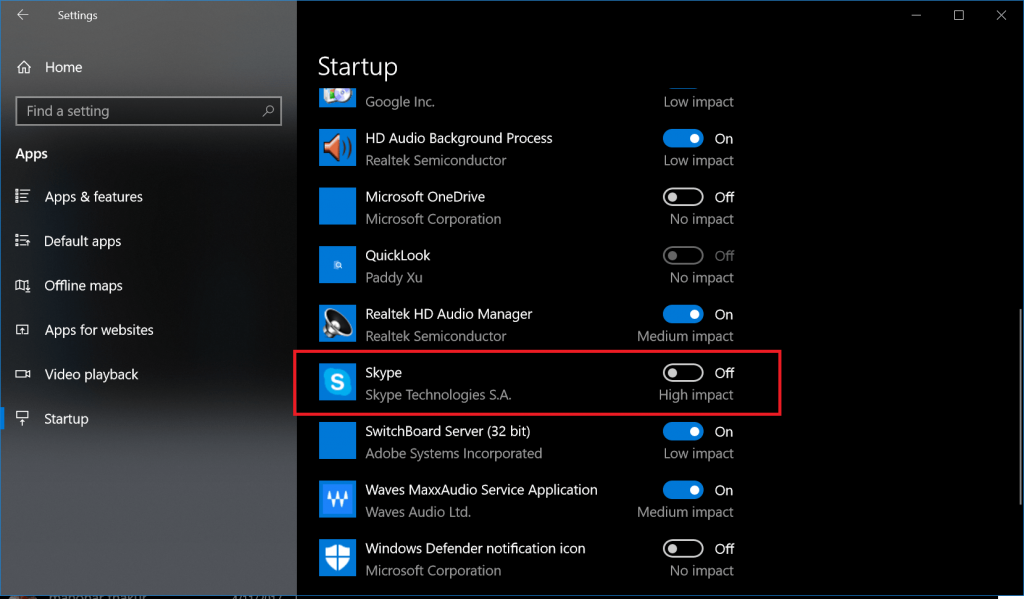This screenshot has height=599, width=1024.
Task: Open Offline maps settings
Action: click(149, 285)
